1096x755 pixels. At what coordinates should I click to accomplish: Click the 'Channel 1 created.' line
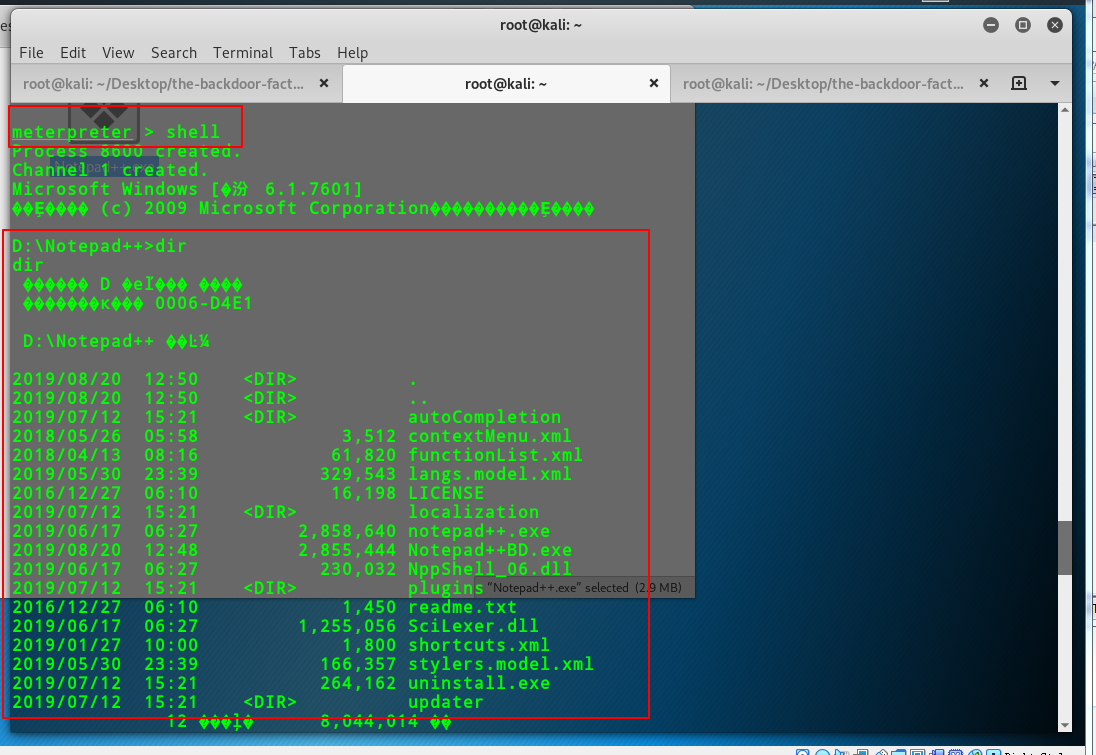pos(110,170)
